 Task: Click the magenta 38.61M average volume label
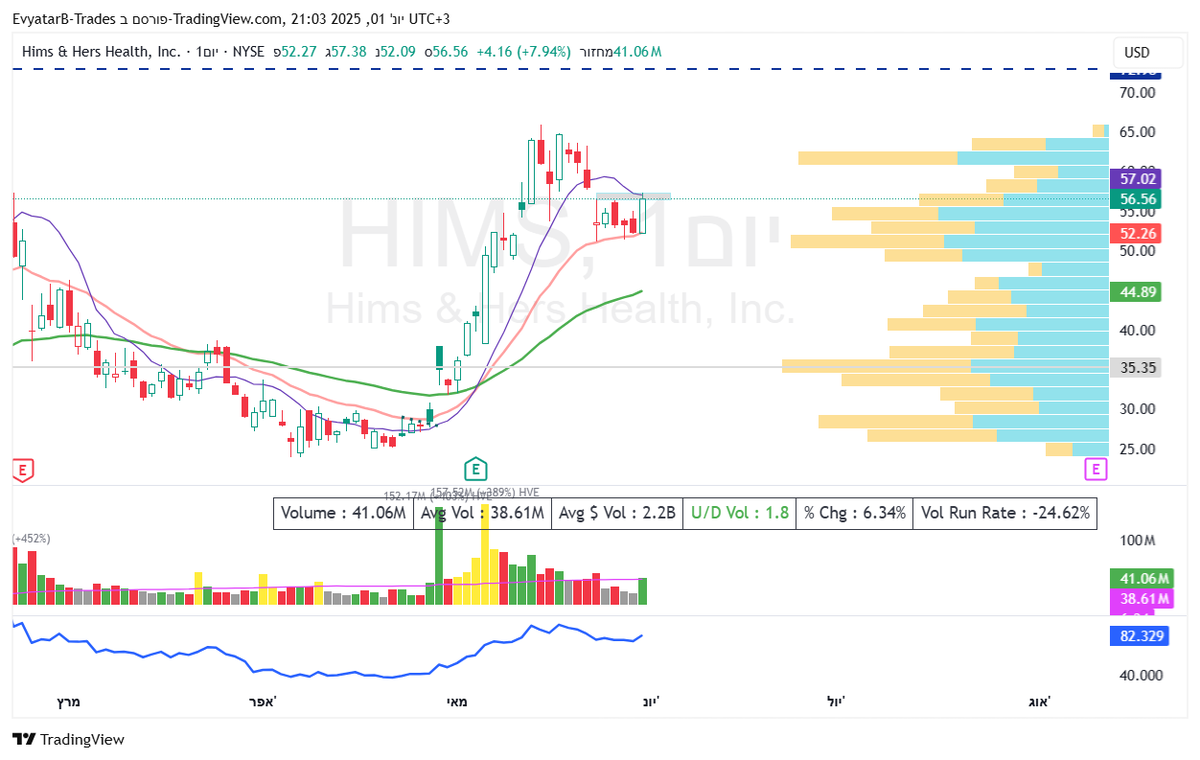coord(1140,599)
